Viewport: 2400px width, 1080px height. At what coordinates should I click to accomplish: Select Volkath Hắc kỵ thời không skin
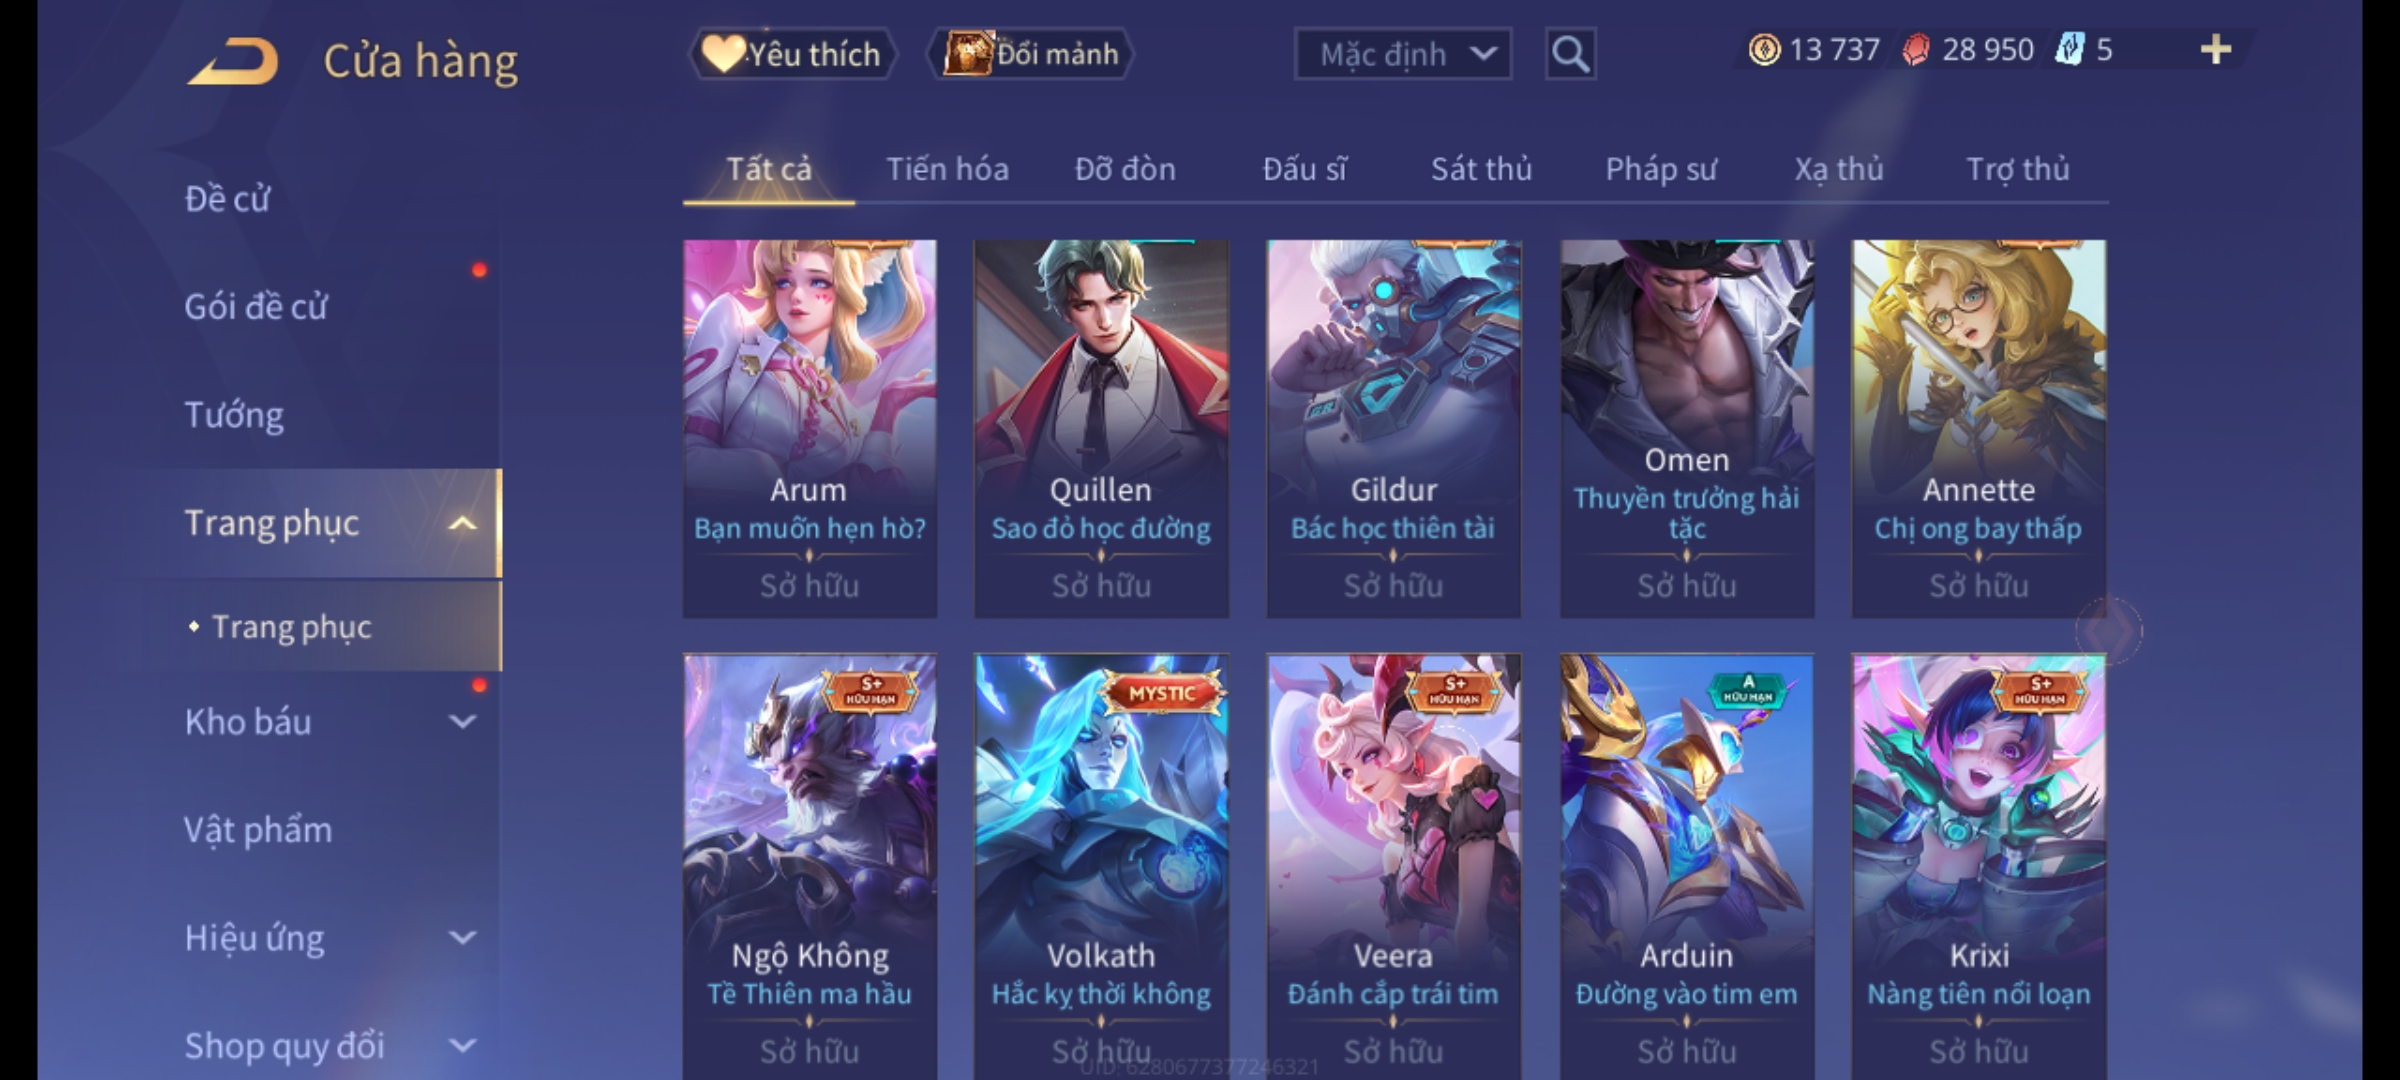click(x=1101, y=866)
